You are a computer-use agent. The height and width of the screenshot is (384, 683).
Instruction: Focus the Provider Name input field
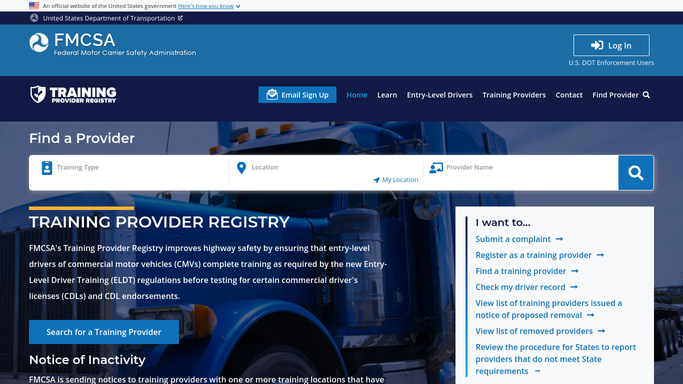click(521, 173)
